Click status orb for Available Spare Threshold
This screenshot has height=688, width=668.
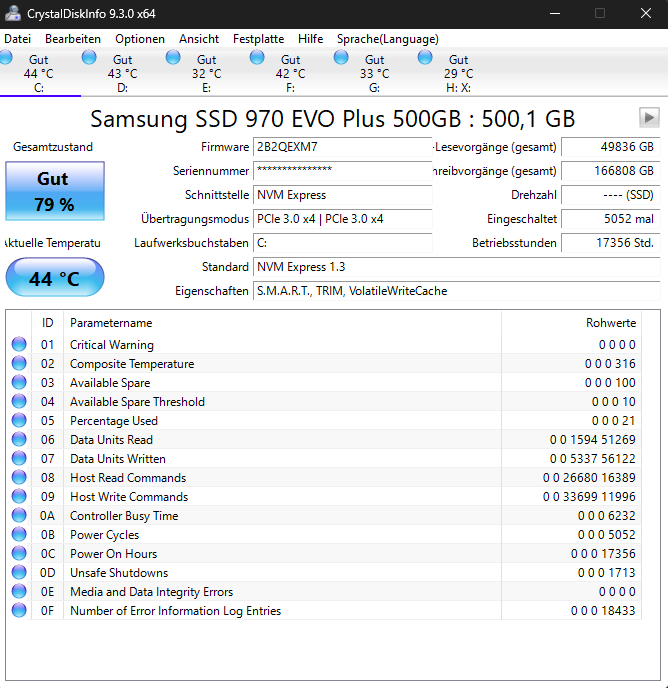coord(19,401)
